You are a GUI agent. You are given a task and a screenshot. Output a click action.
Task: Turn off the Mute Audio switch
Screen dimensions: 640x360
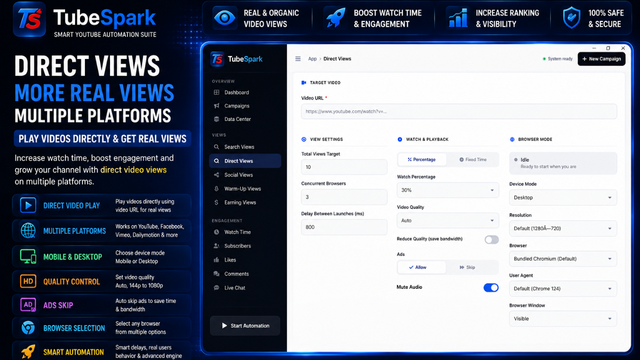[x=491, y=288]
